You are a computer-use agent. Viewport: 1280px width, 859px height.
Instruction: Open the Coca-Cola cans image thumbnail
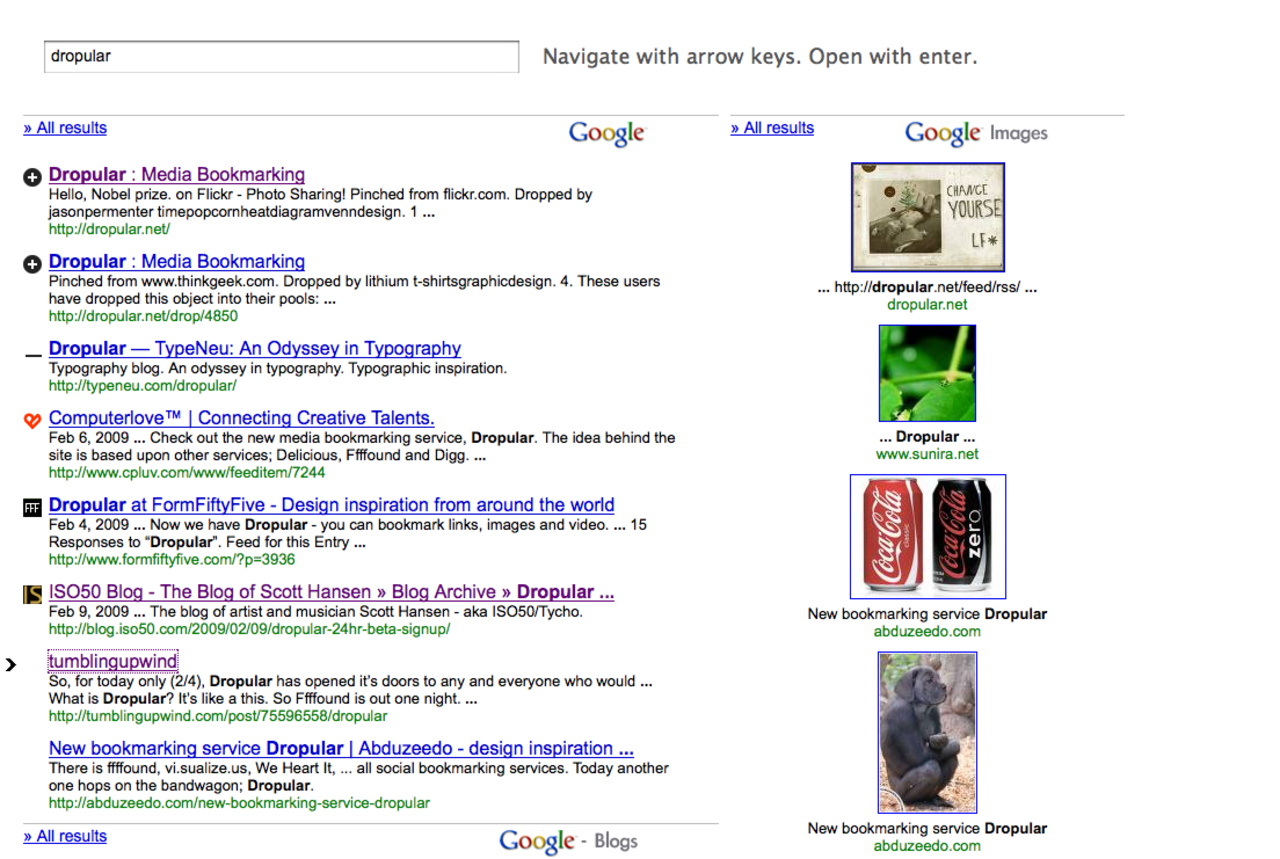pos(928,537)
